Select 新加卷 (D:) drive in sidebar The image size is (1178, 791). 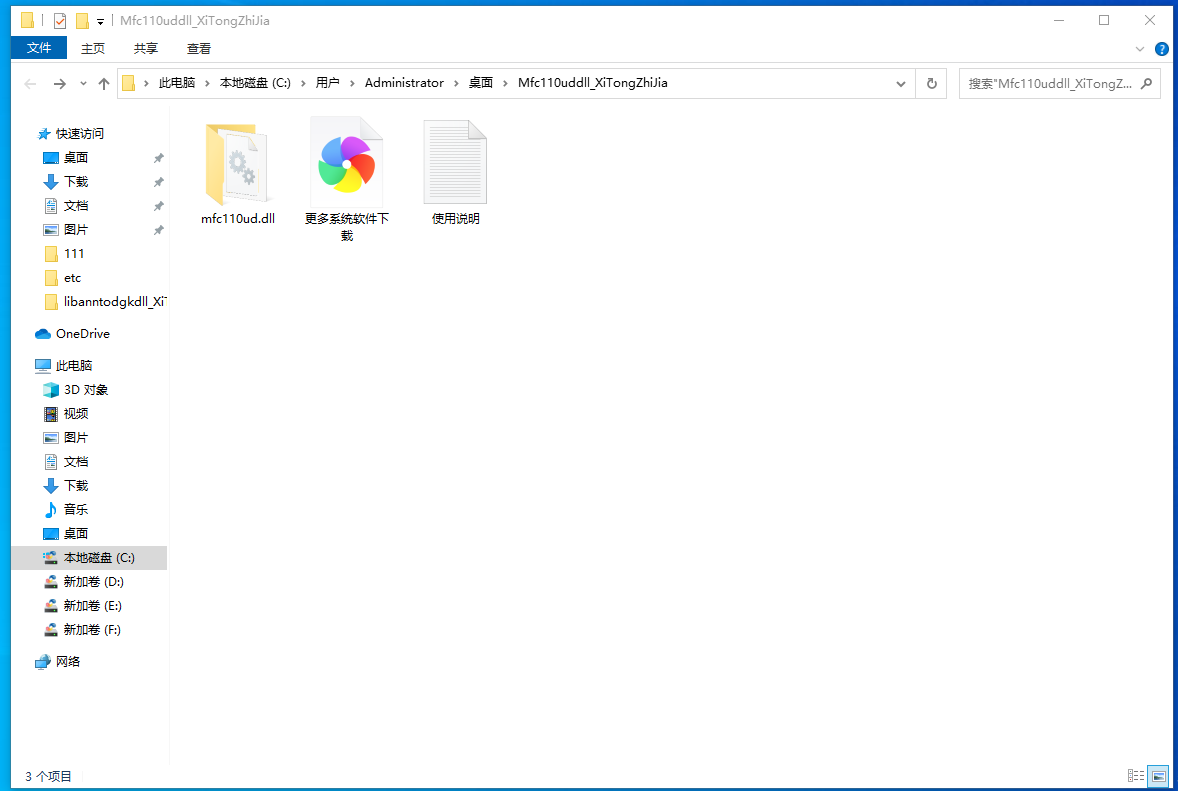[x=93, y=582]
